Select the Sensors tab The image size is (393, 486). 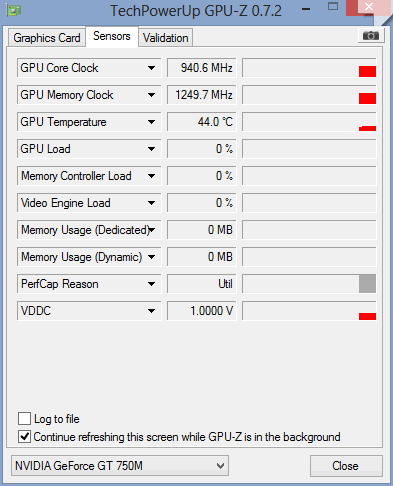point(112,36)
